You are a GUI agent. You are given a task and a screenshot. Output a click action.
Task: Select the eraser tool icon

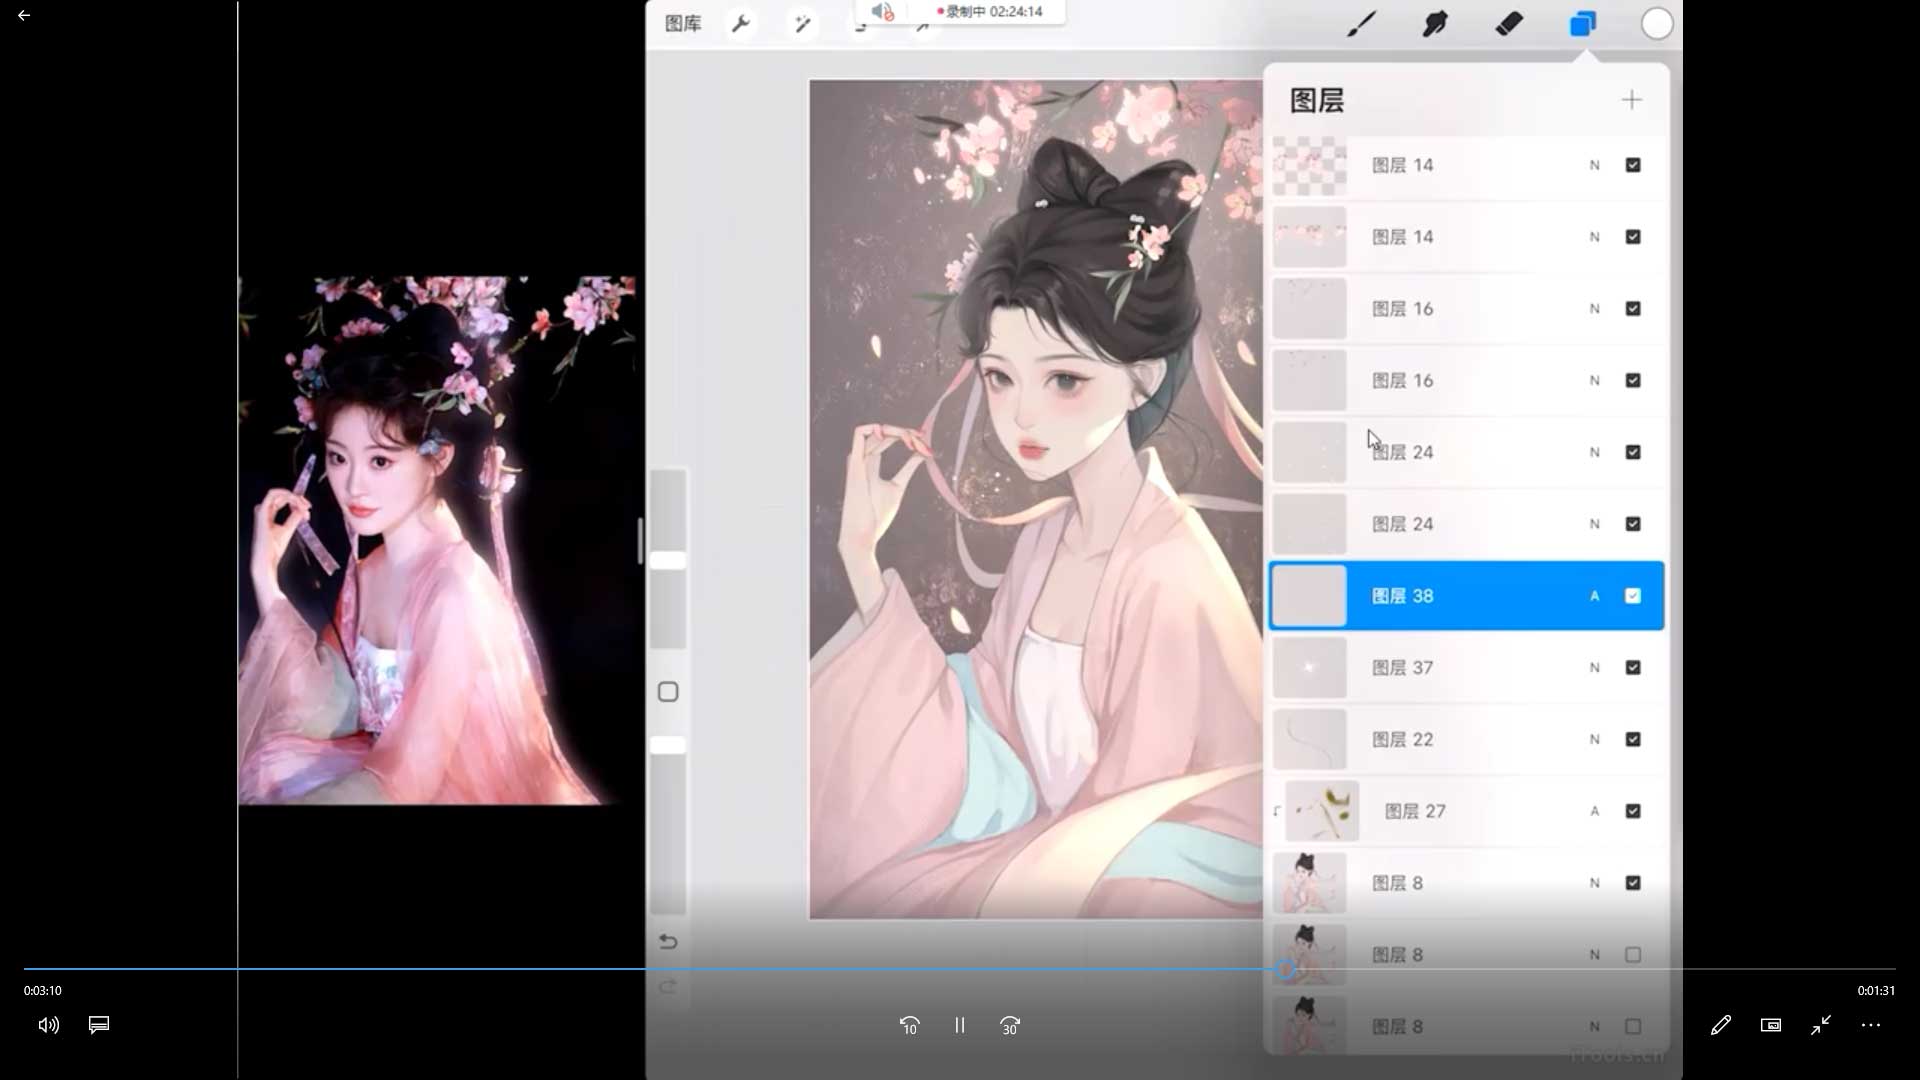coord(1509,24)
